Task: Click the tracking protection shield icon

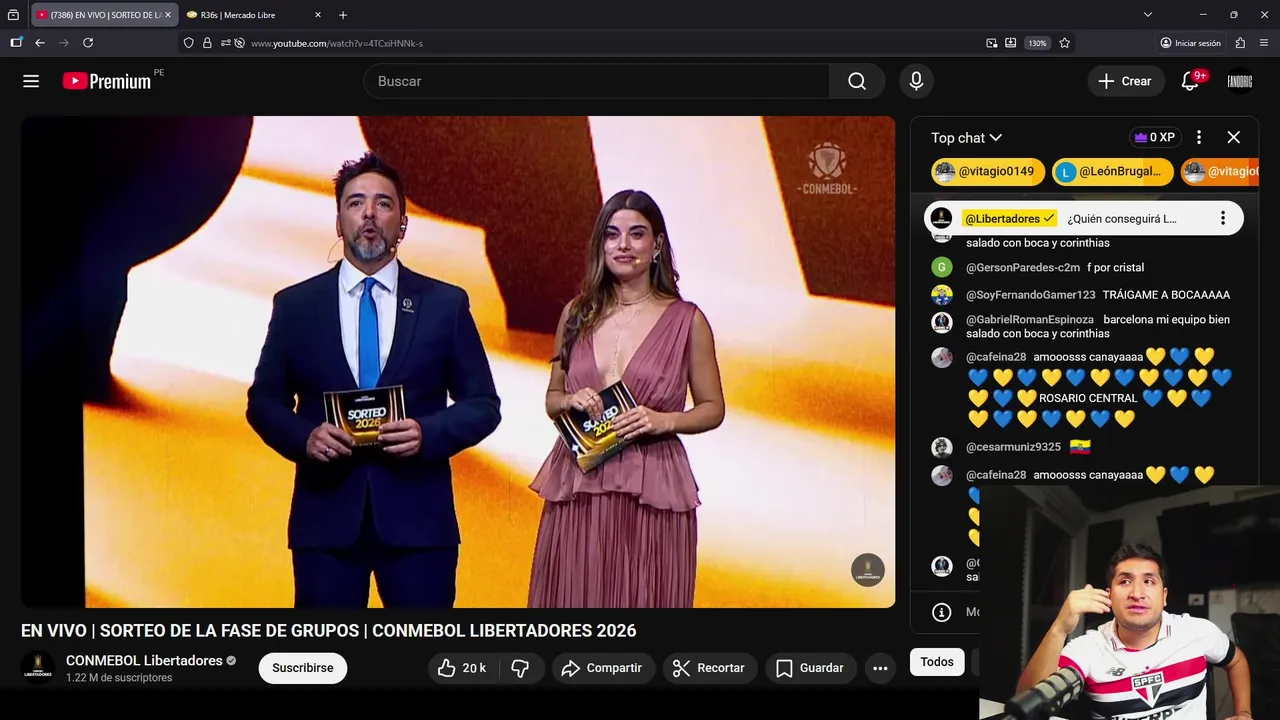Action: pos(188,43)
